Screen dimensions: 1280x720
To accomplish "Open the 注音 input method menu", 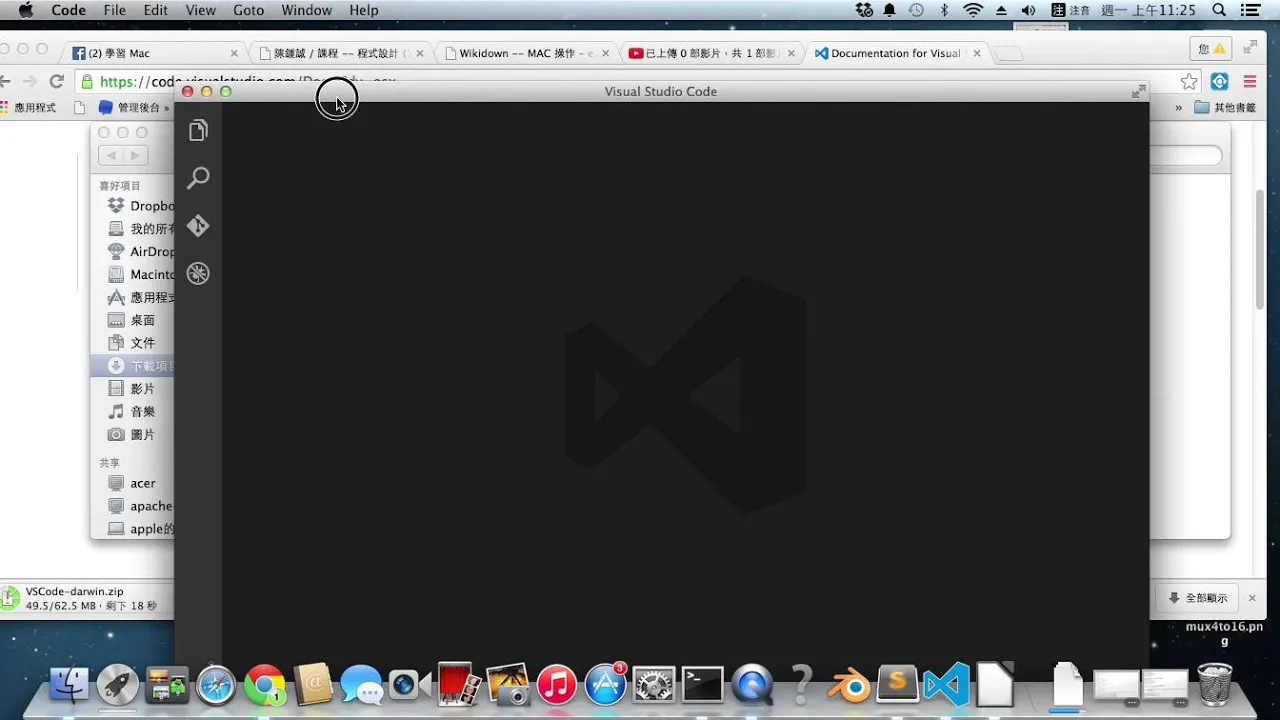I will (x=1071, y=10).
